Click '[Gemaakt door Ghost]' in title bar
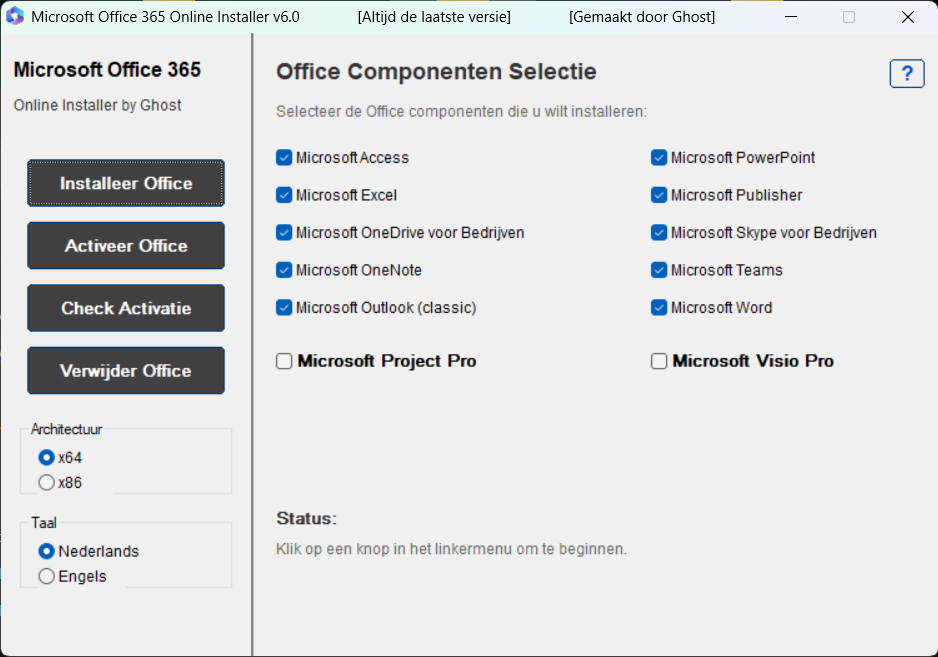 click(x=642, y=17)
